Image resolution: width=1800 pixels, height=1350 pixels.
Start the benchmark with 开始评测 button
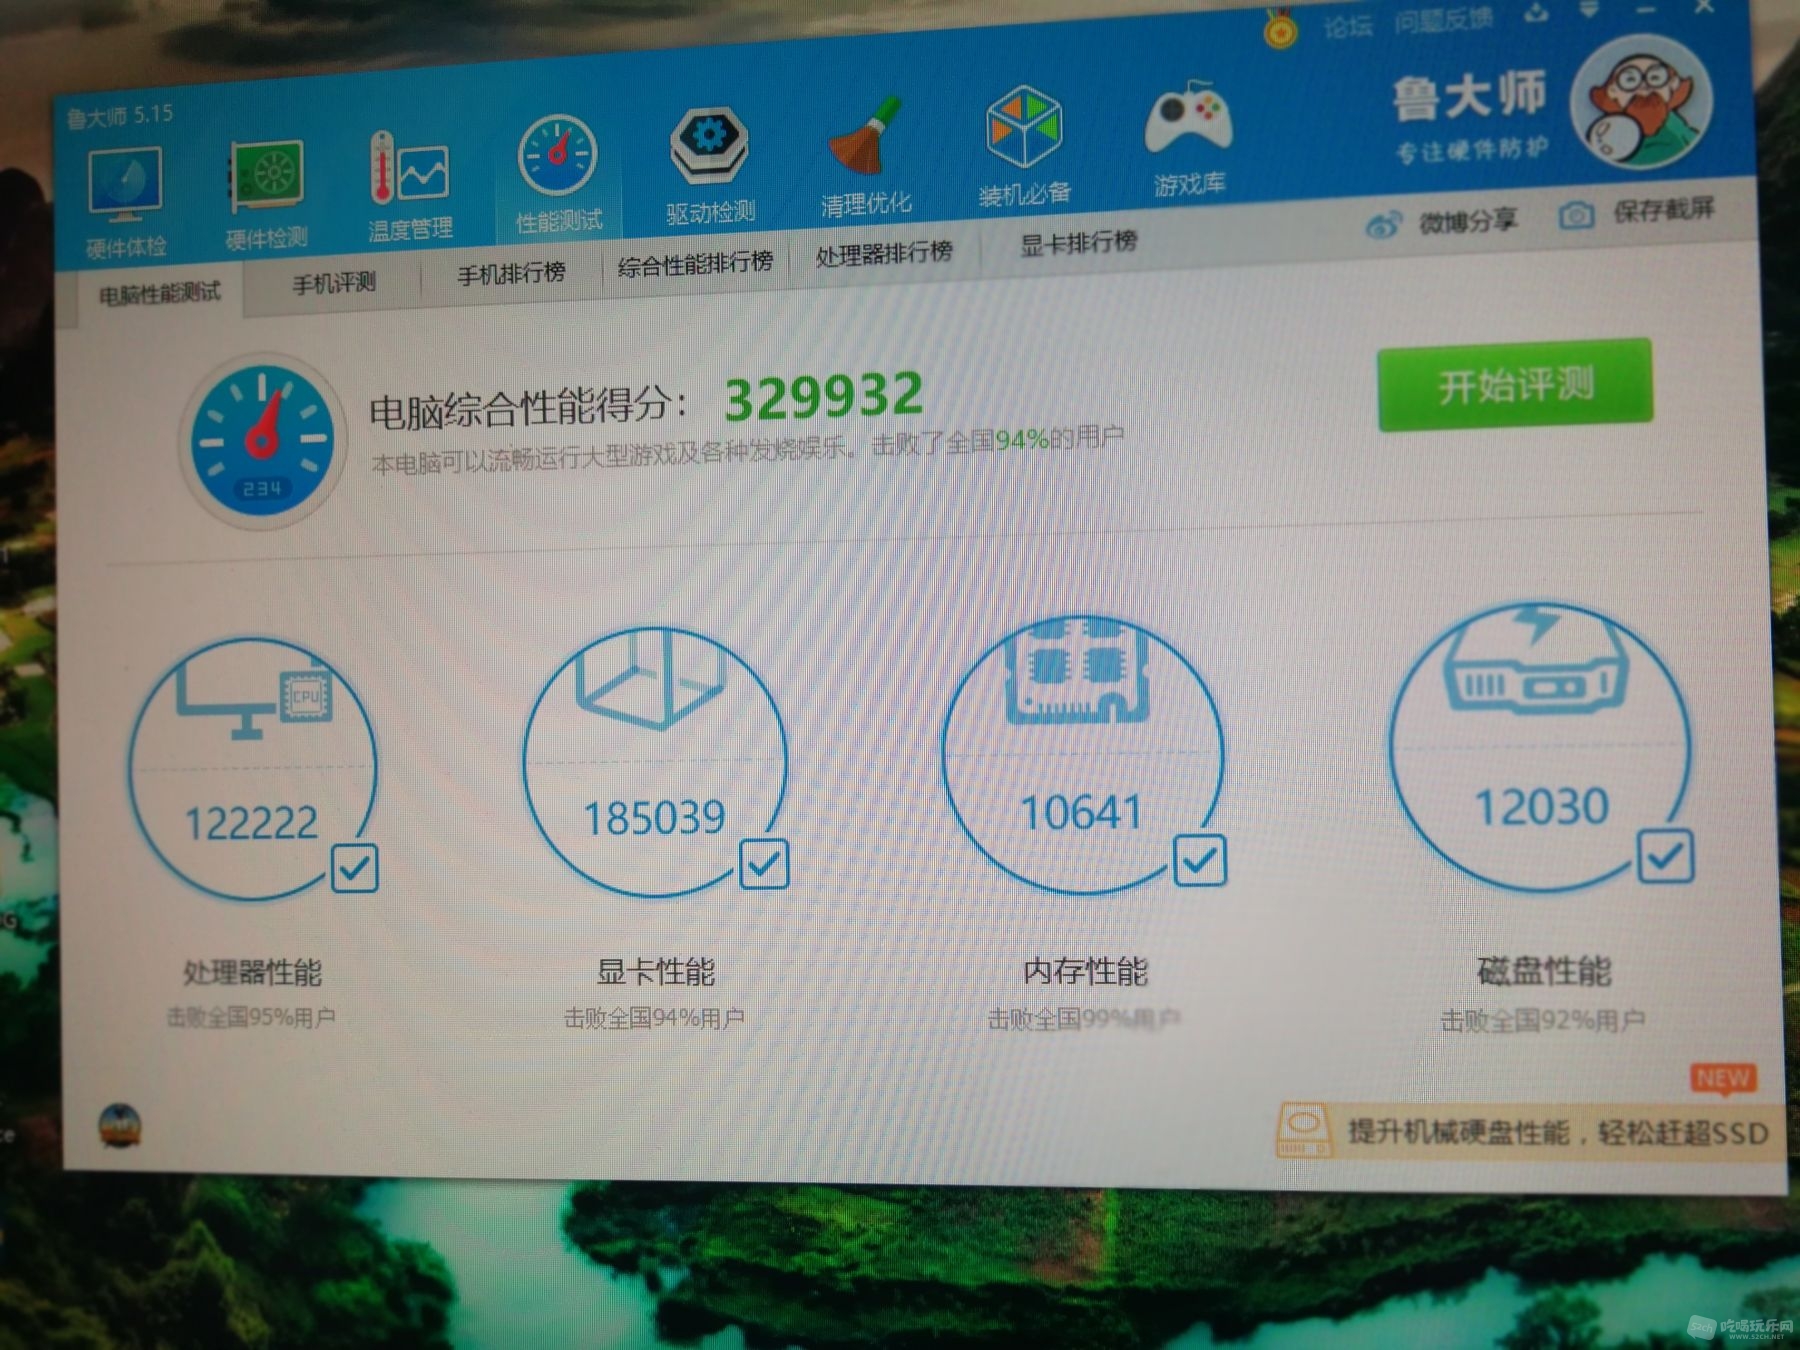click(x=1515, y=385)
